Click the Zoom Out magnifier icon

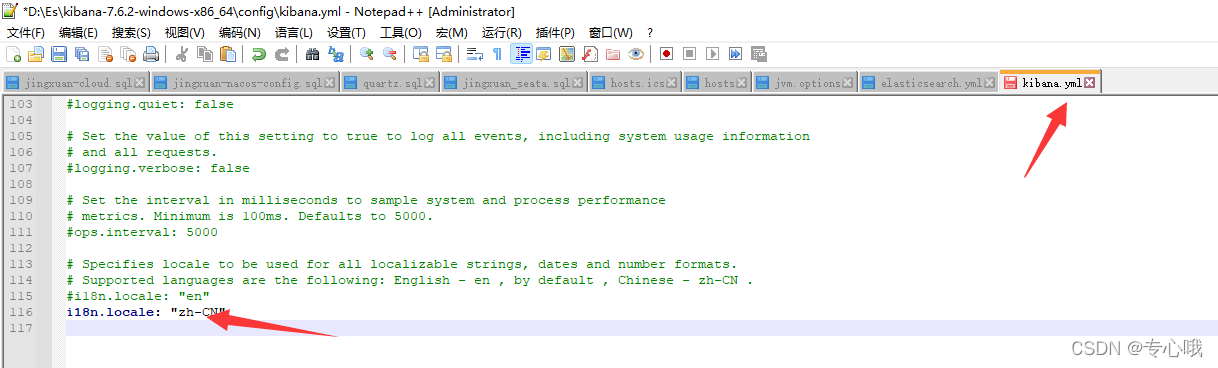[390, 54]
